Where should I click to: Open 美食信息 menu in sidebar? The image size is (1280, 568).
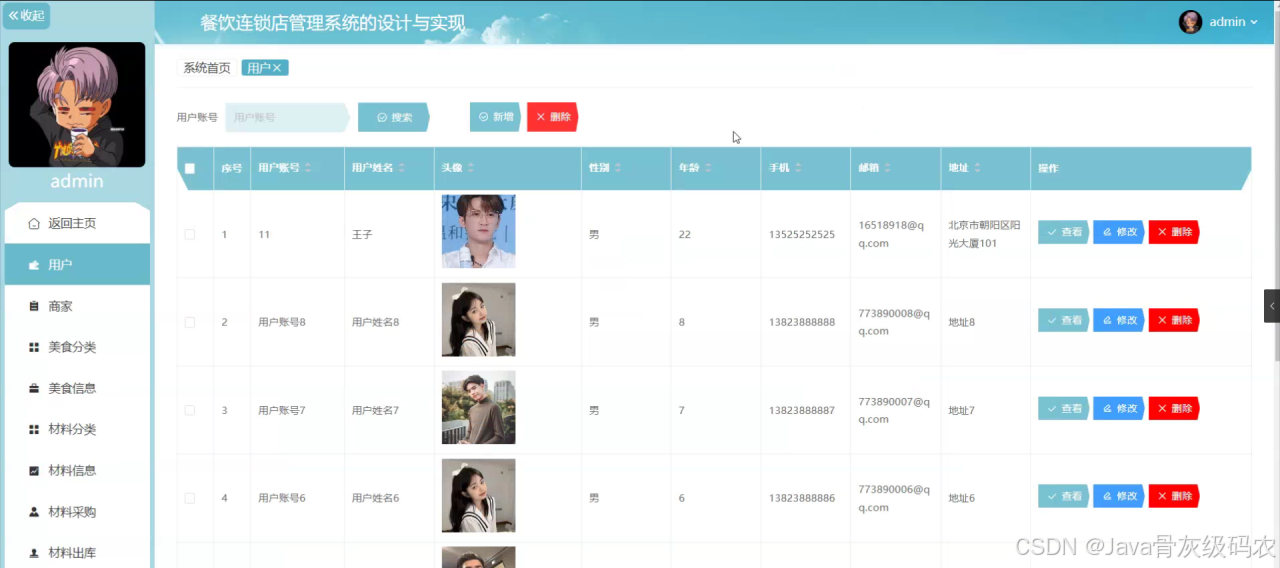click(77, 388)
